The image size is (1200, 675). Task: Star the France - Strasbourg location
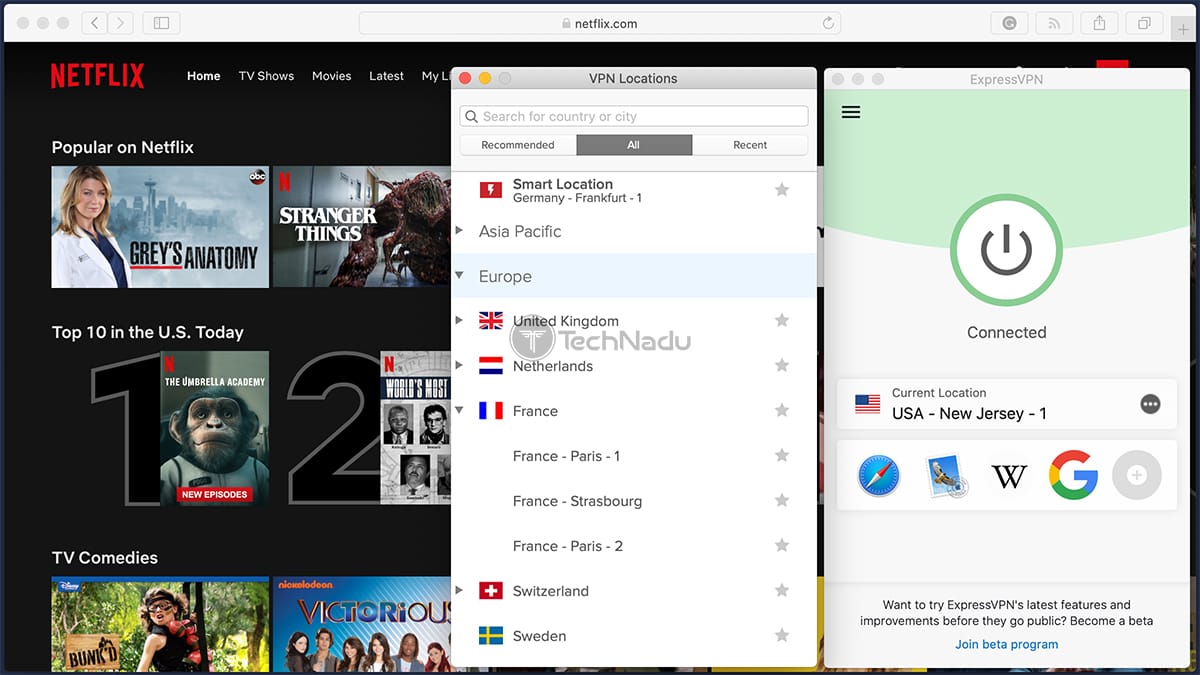(782, 501)
